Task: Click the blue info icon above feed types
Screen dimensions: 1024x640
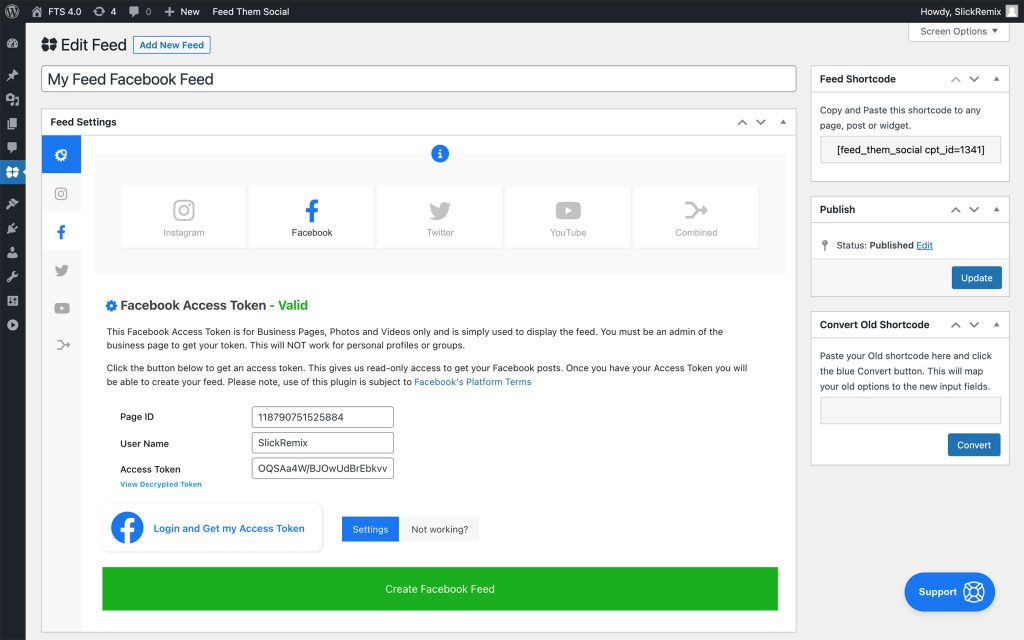Action: (x=440, y=153)
